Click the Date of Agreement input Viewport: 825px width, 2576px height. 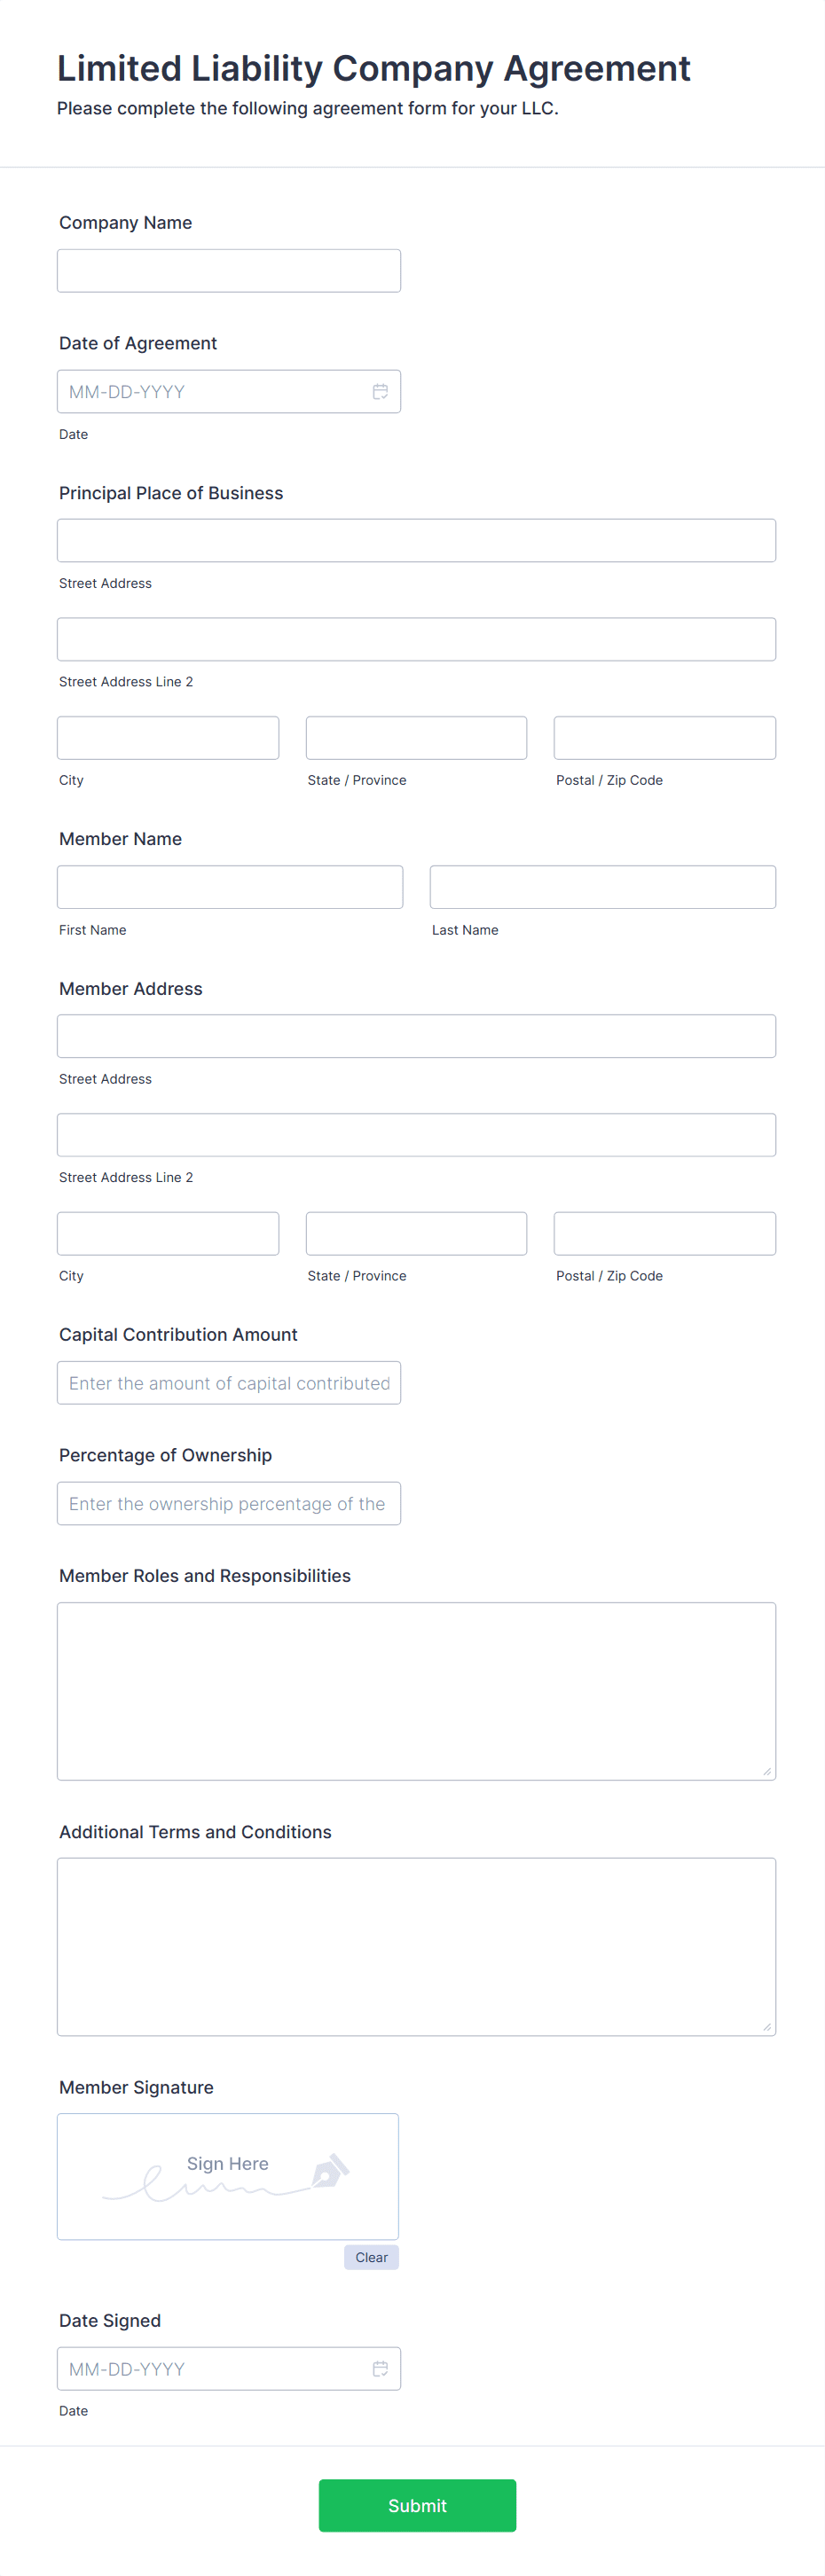[210, 391]
